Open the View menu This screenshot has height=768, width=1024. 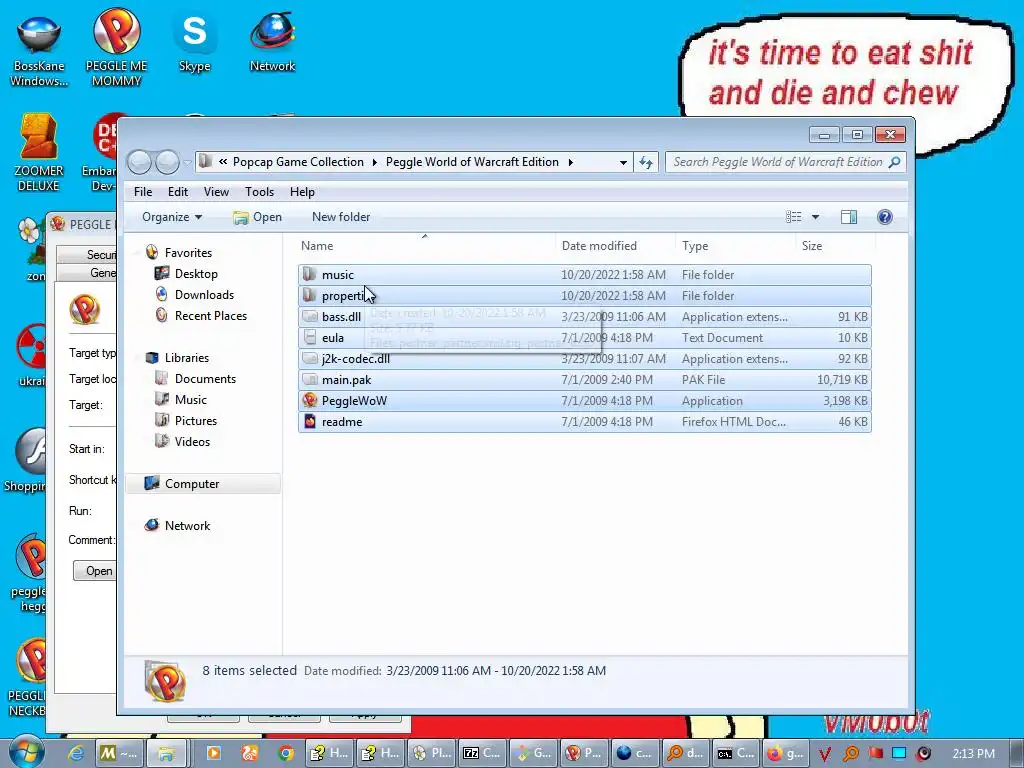[x=216, y=191]
